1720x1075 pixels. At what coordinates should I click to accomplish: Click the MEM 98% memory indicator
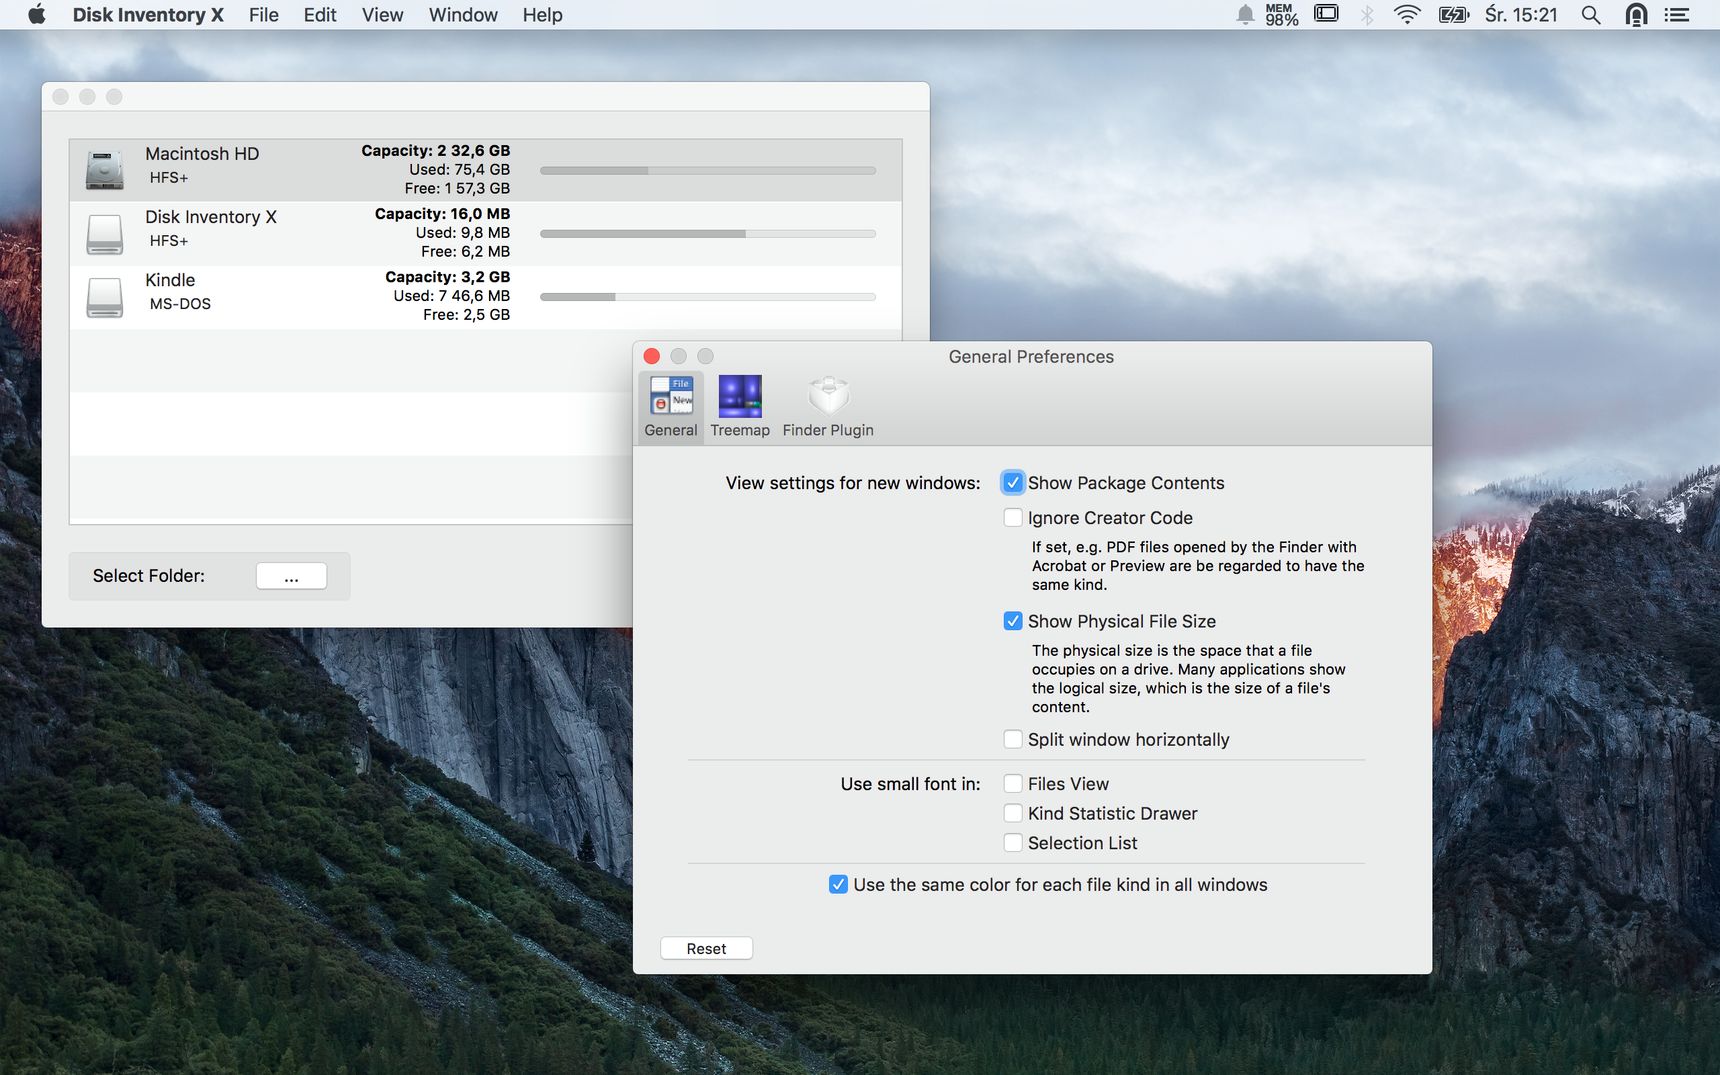[x=1281, y=14]
